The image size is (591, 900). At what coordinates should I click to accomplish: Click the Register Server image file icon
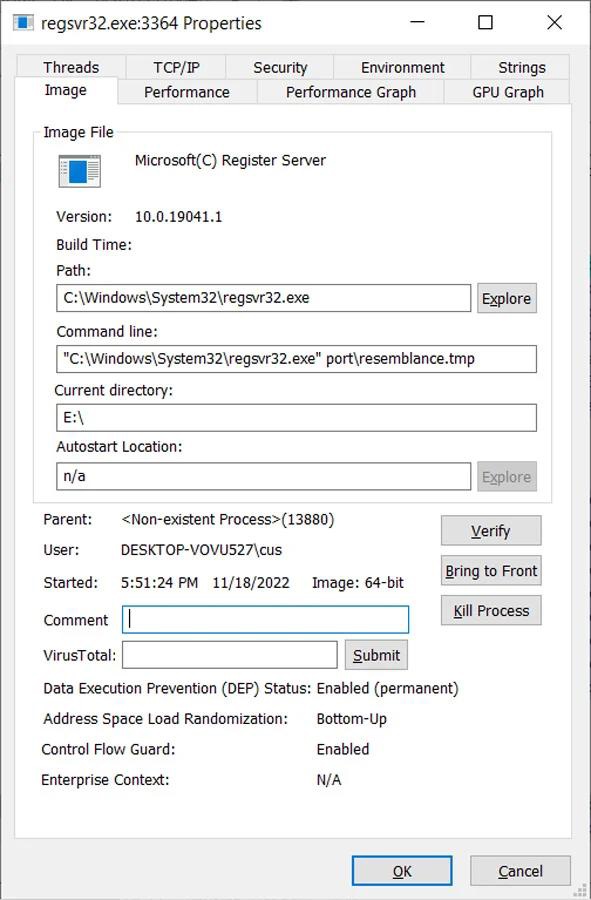tap(80, 170)
